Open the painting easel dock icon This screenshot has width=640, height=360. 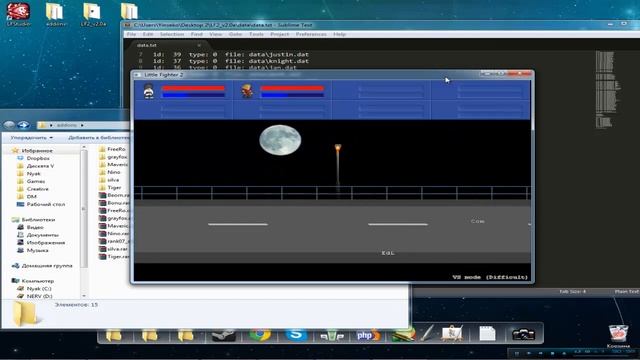(x=452, y=333)
